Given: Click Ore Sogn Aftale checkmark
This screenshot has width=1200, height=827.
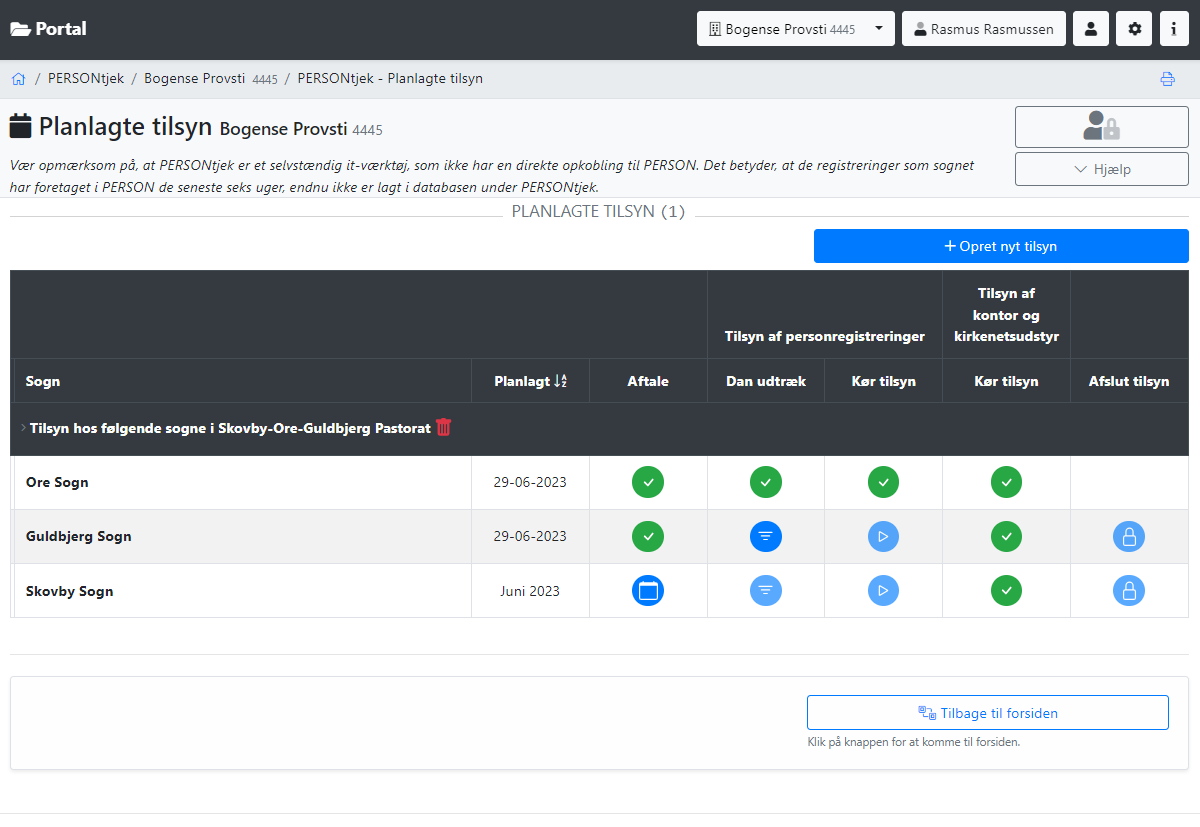Looking at the screenshot, I should pos(648,482).
